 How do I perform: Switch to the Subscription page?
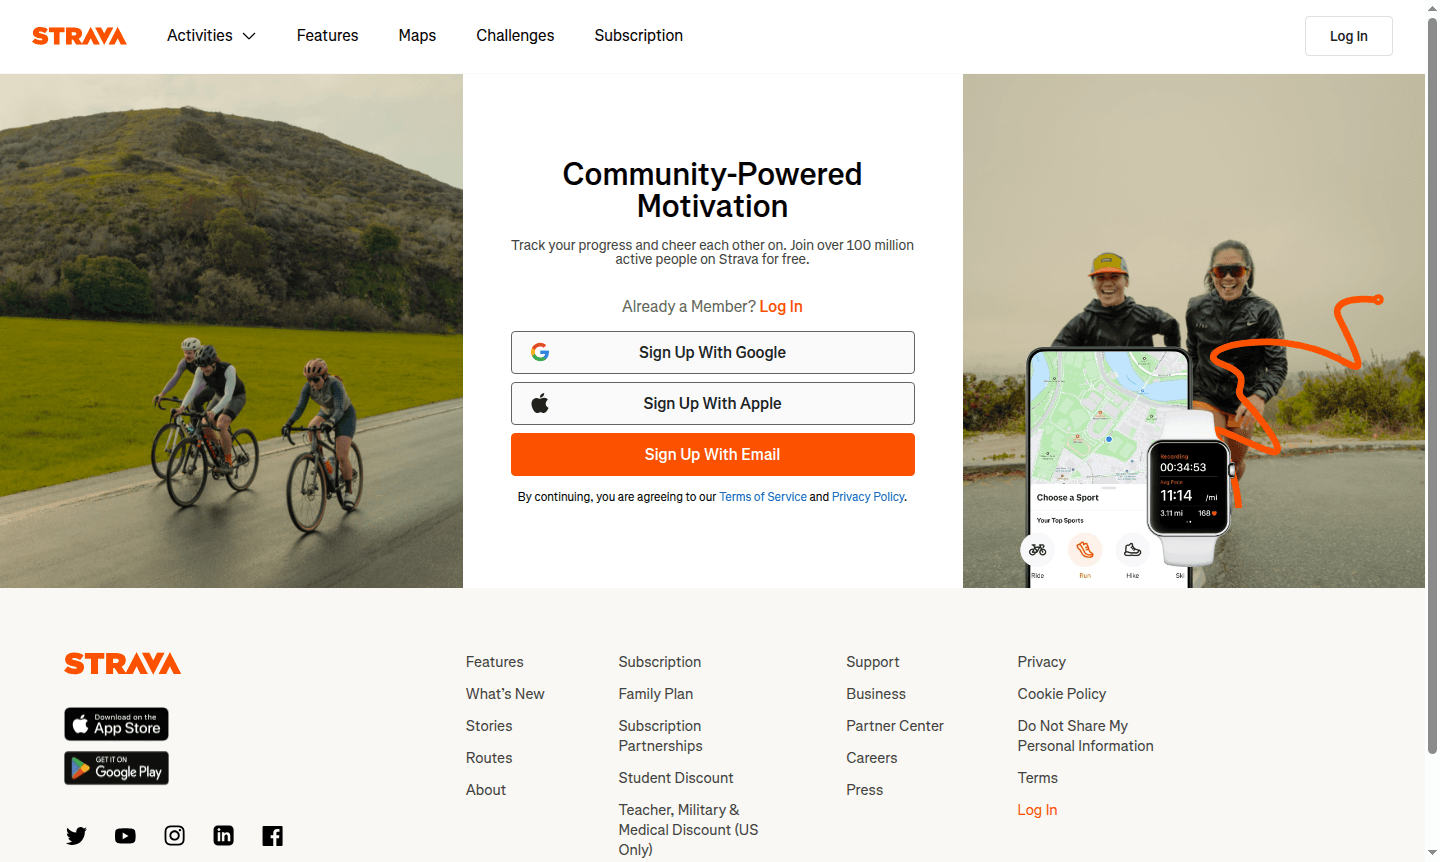point(638,35)
